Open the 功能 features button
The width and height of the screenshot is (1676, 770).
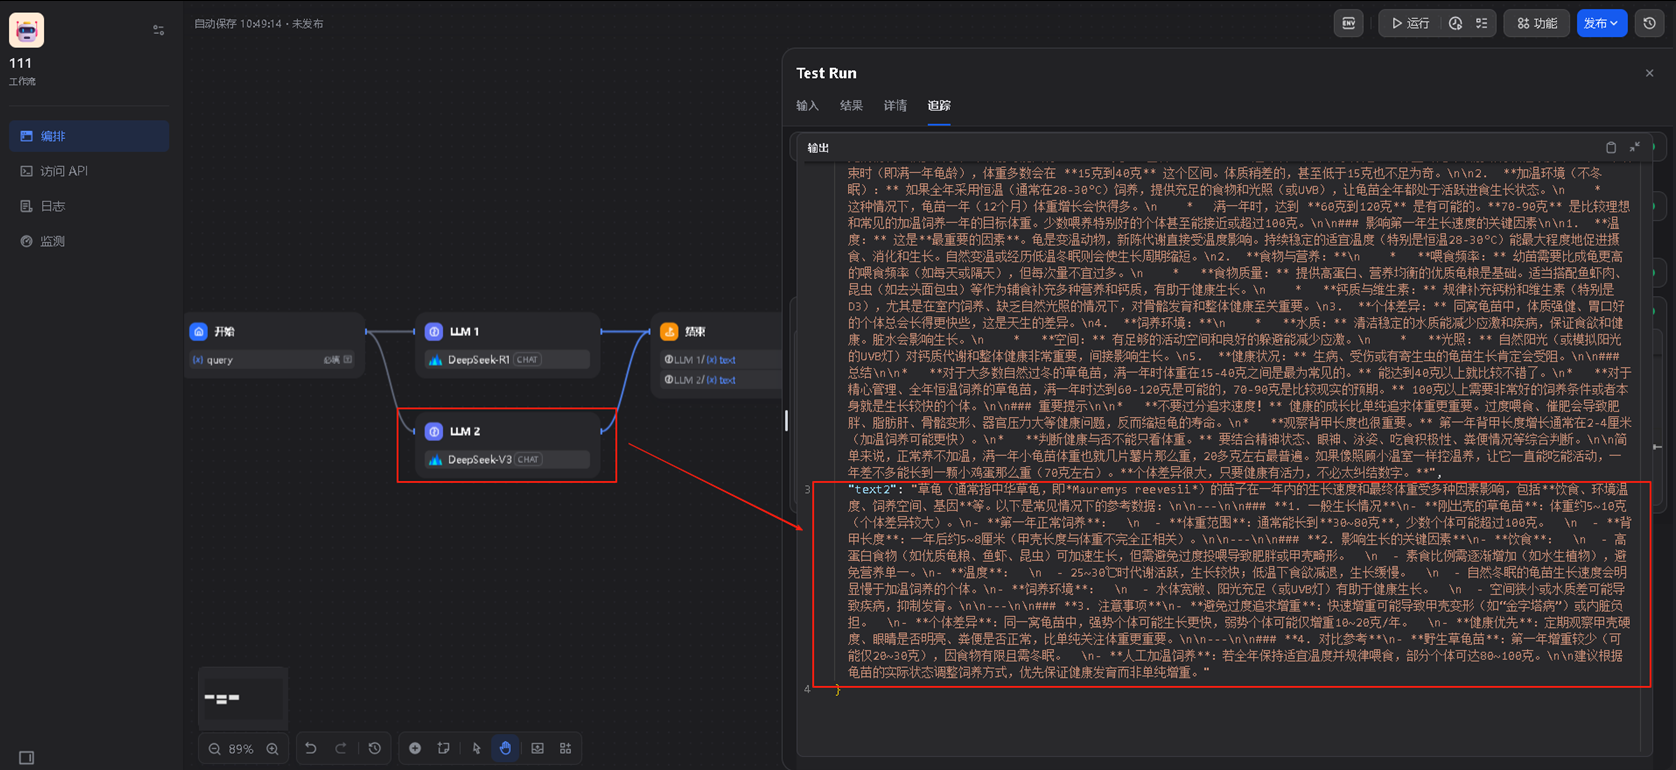point(1536,23)
